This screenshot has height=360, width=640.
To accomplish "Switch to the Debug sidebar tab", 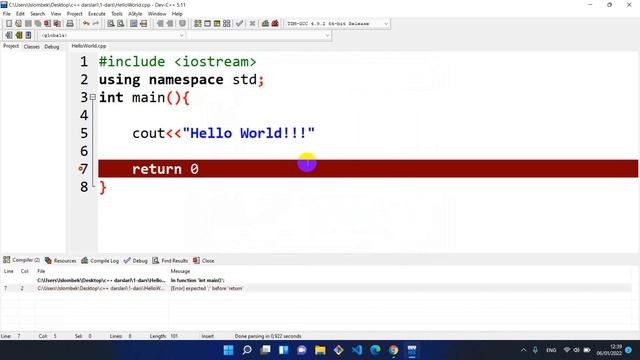I will pos(52,47).
